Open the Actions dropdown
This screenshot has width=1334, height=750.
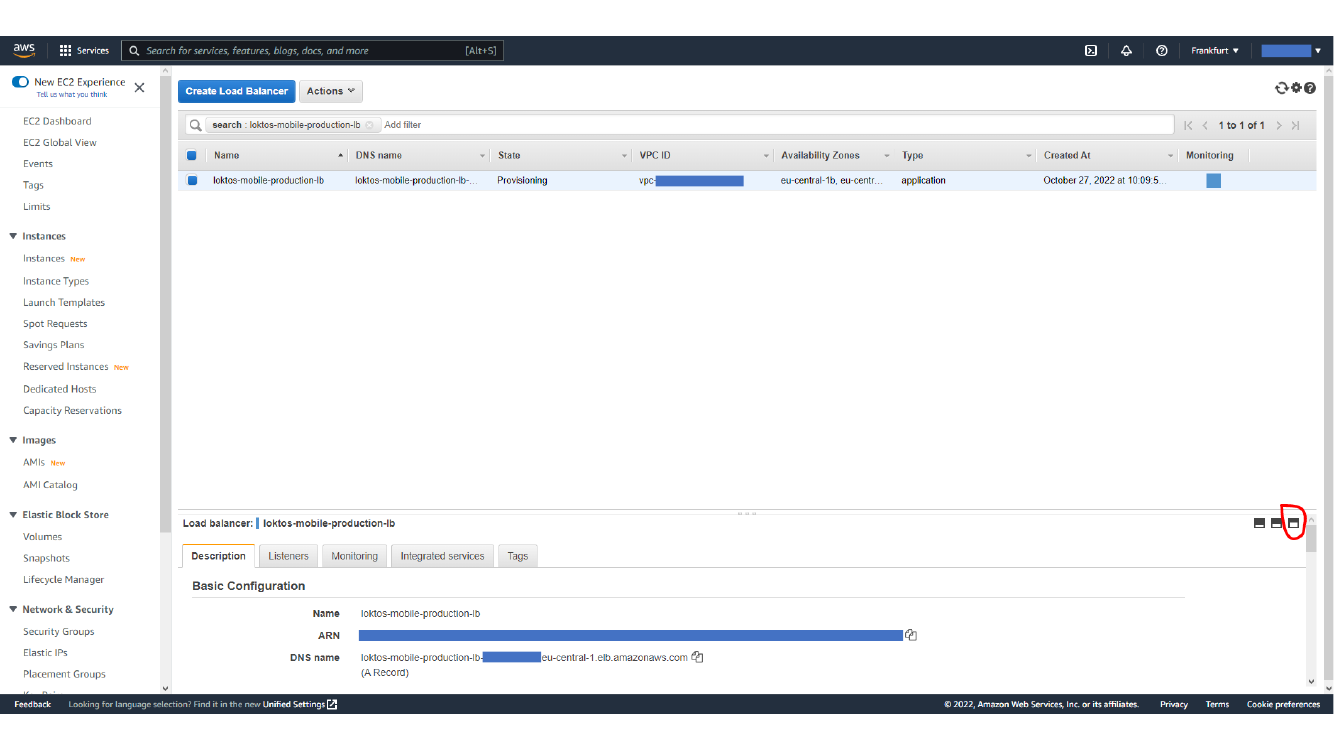click(331, 91)
